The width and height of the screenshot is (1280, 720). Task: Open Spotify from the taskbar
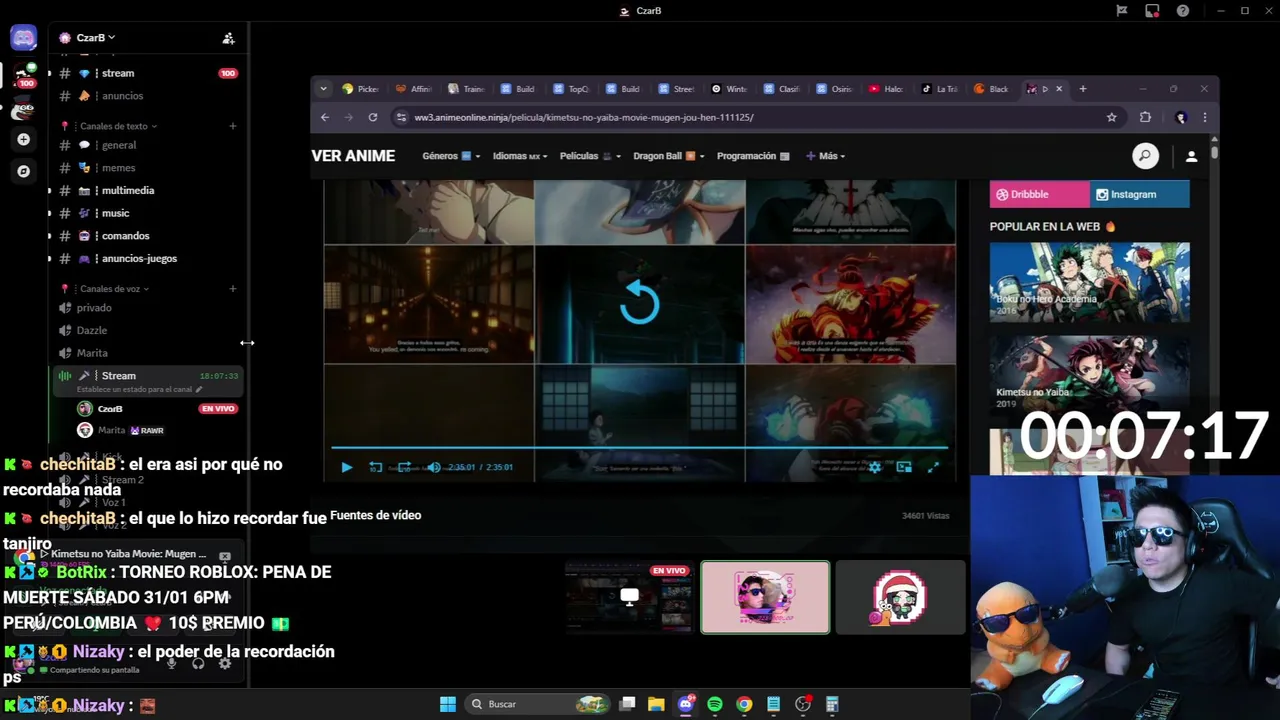pos(714,704)
